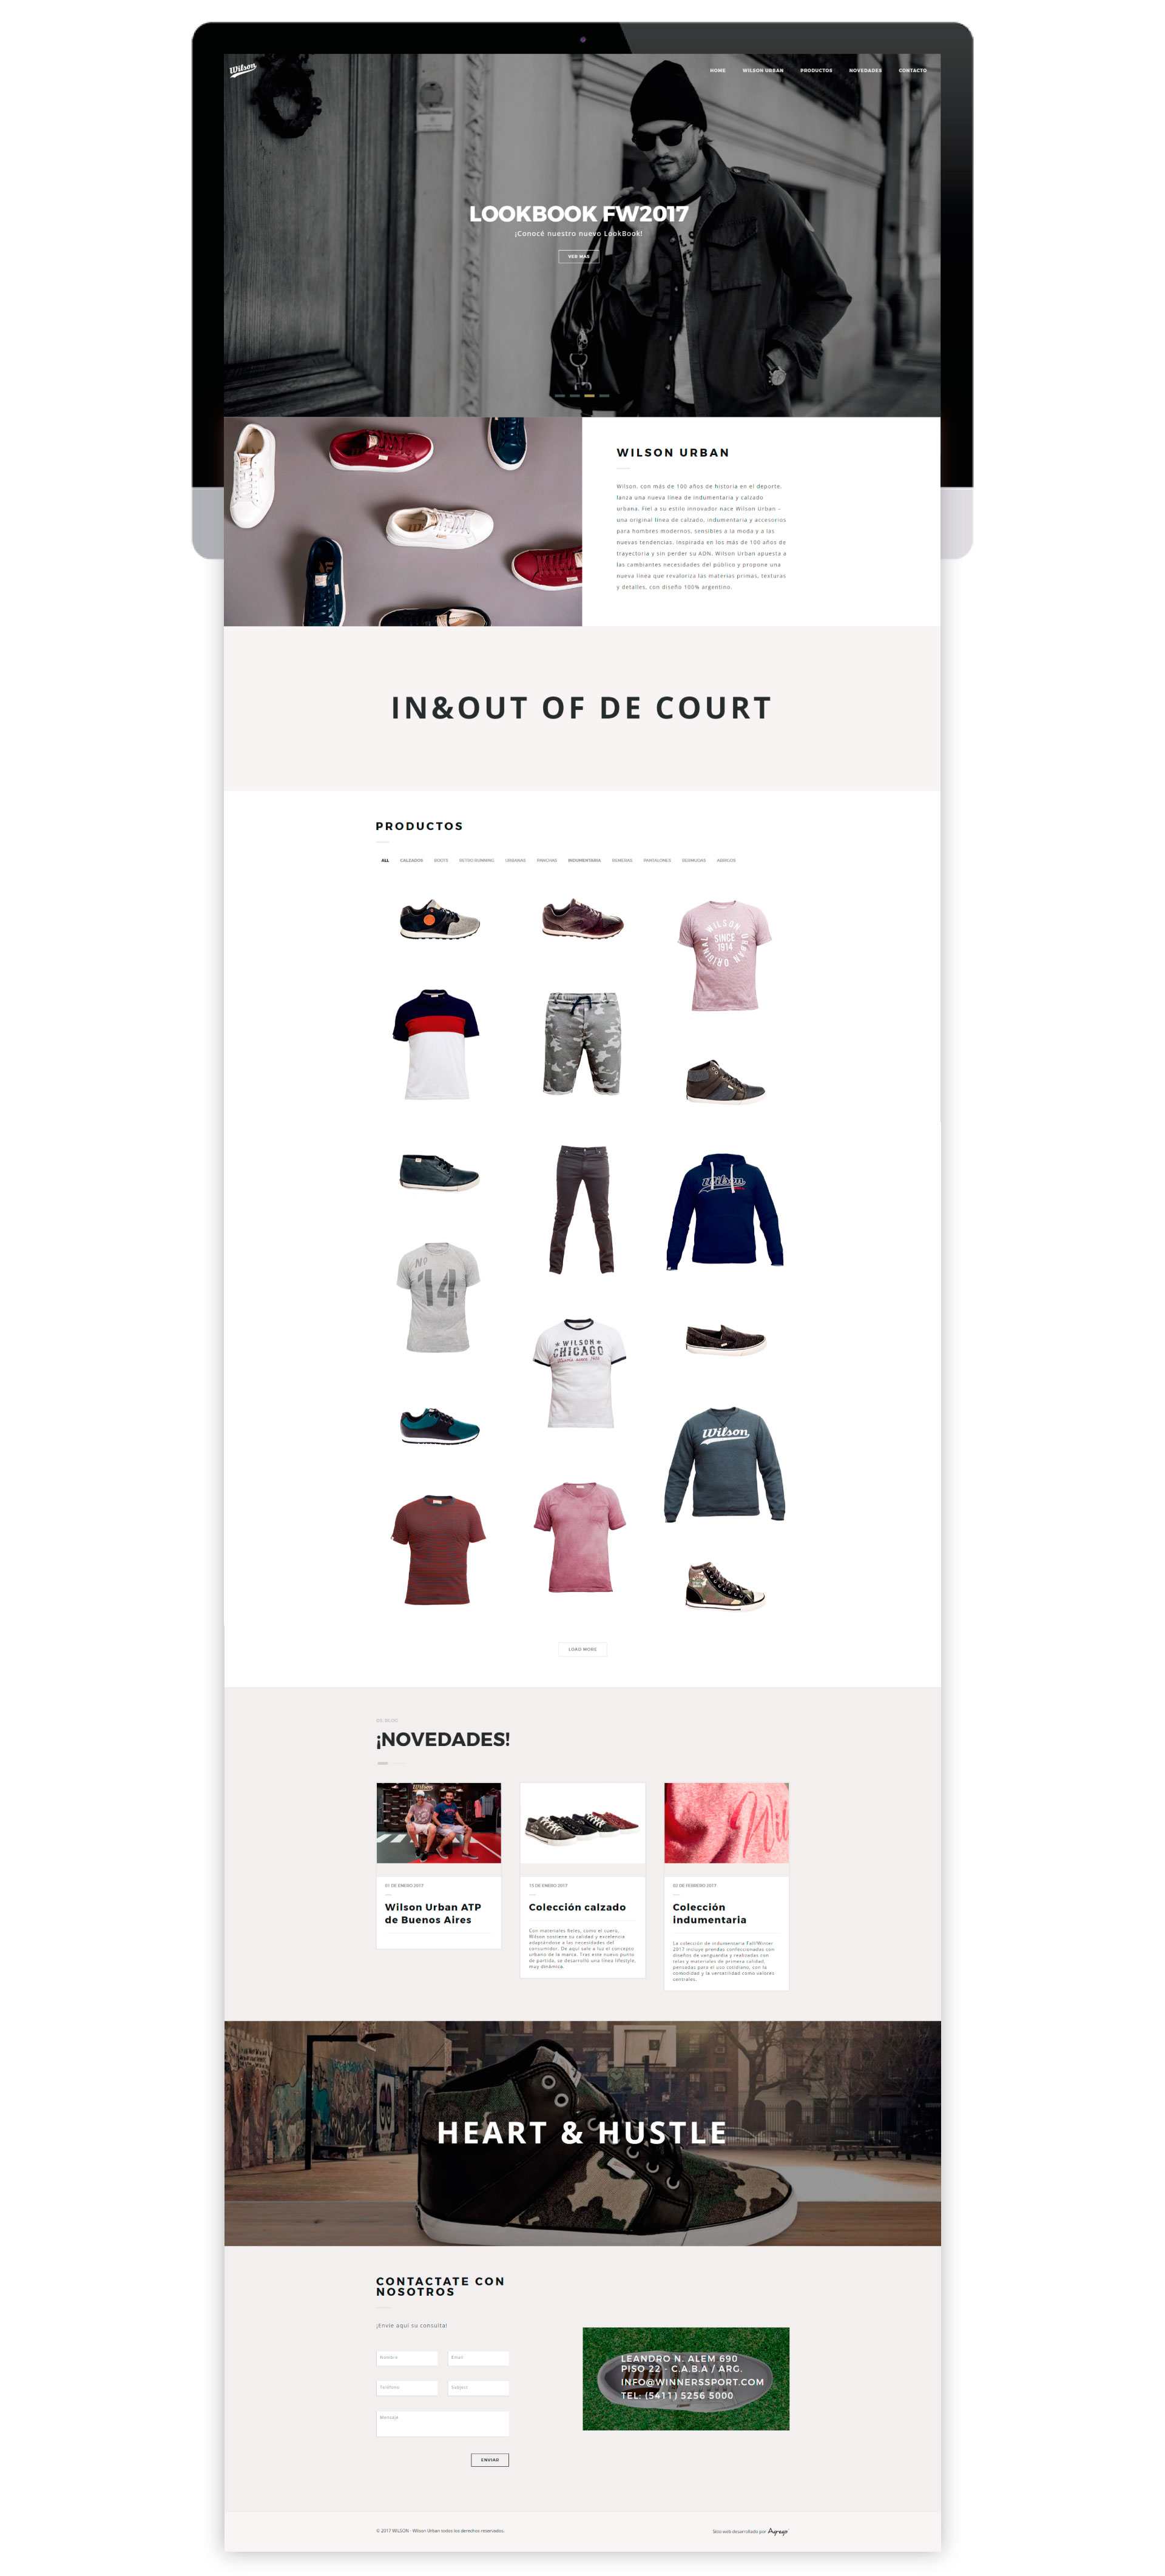View the Wilson Chicago white t-shirt

click(580, 1372)
